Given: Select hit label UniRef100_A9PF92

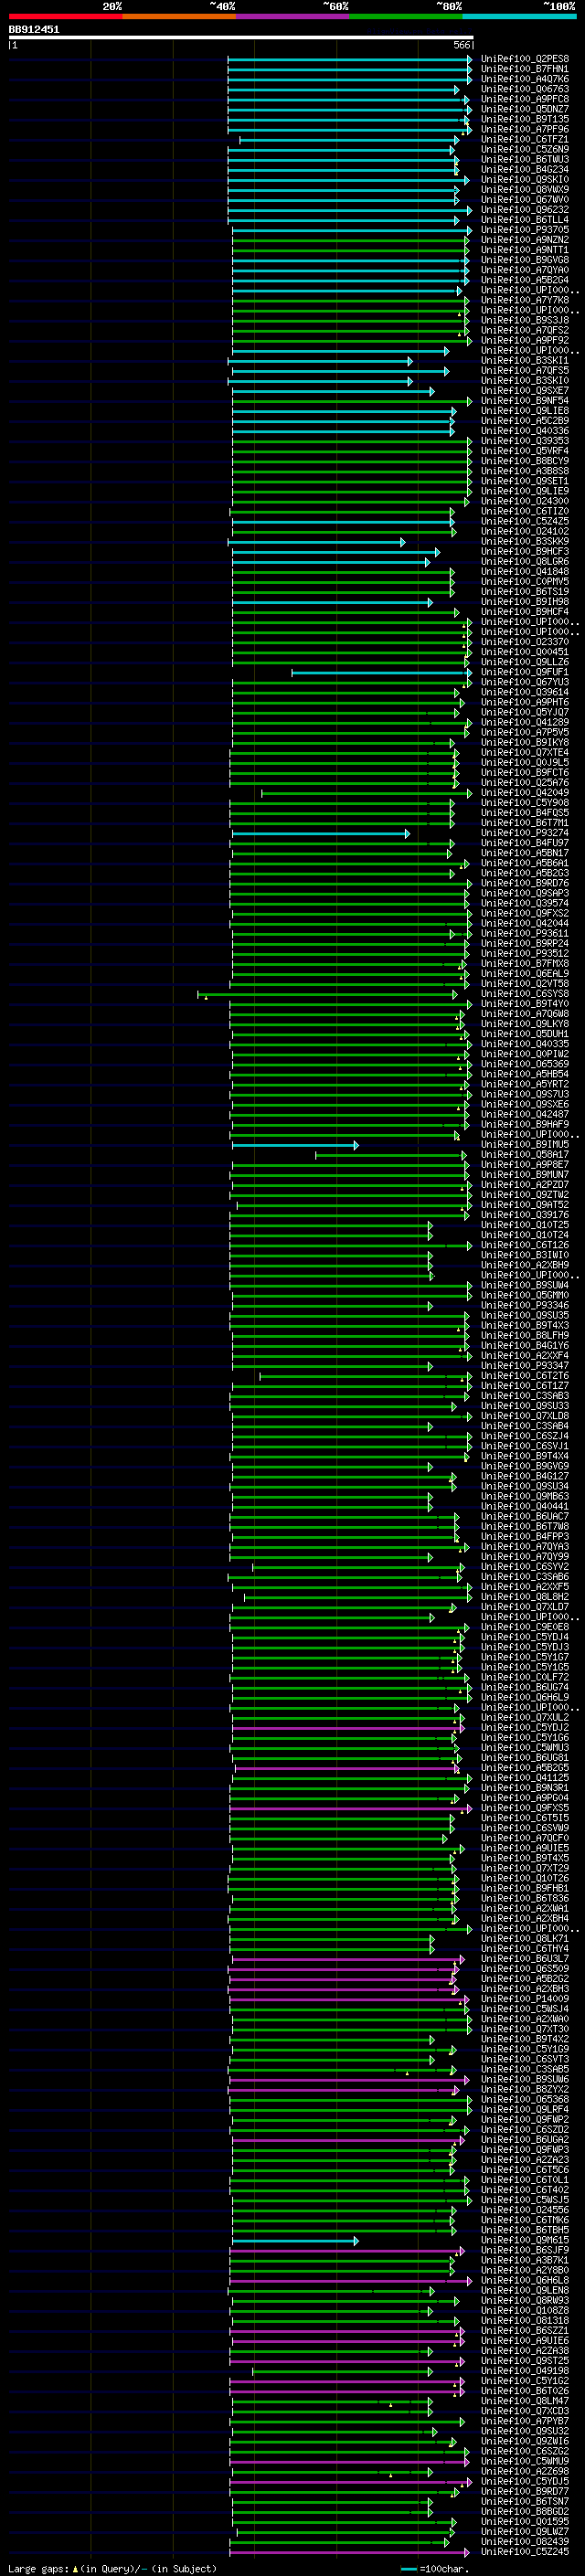Looking at the screenshot, I should coord(525,340).
